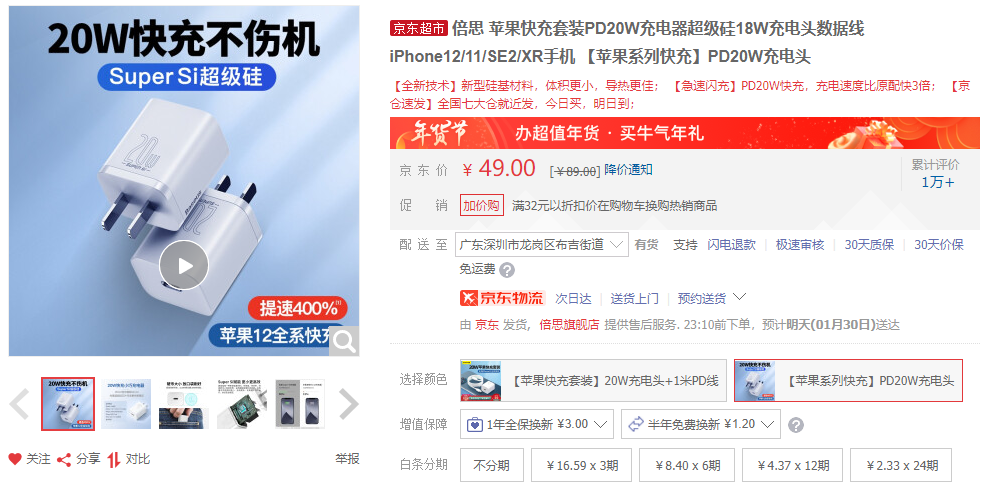Click the 对比 compare icon

(113, 459)
